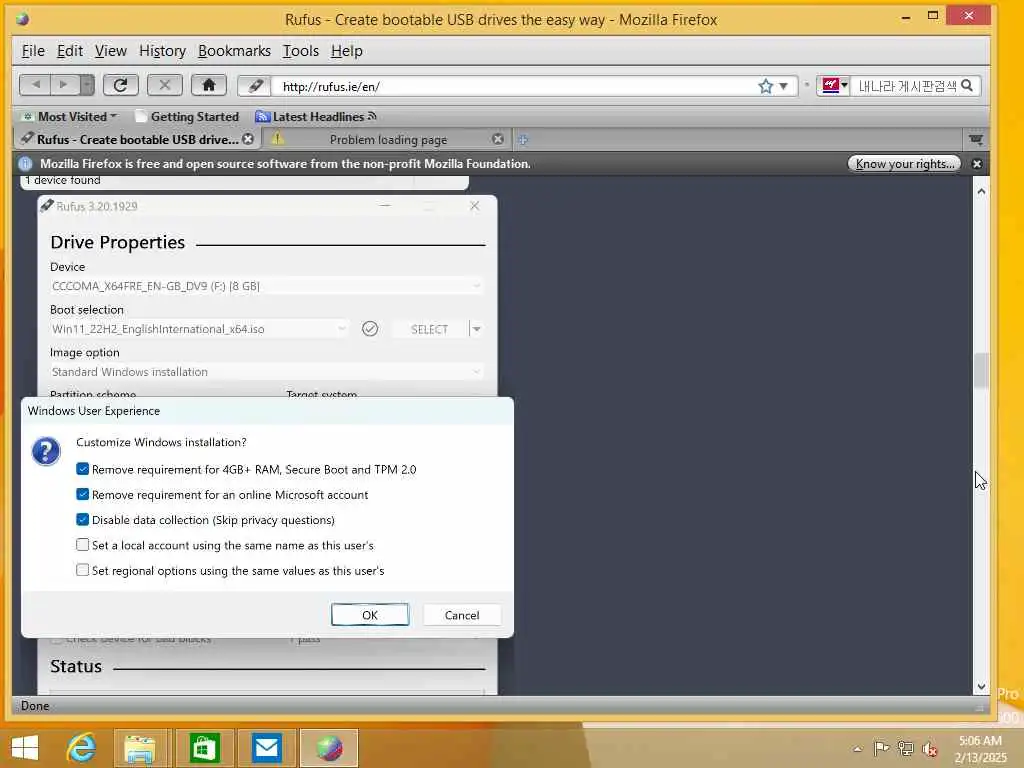
Task: Open the Getting Started bookmark
Action: click(x=187, y=116)
